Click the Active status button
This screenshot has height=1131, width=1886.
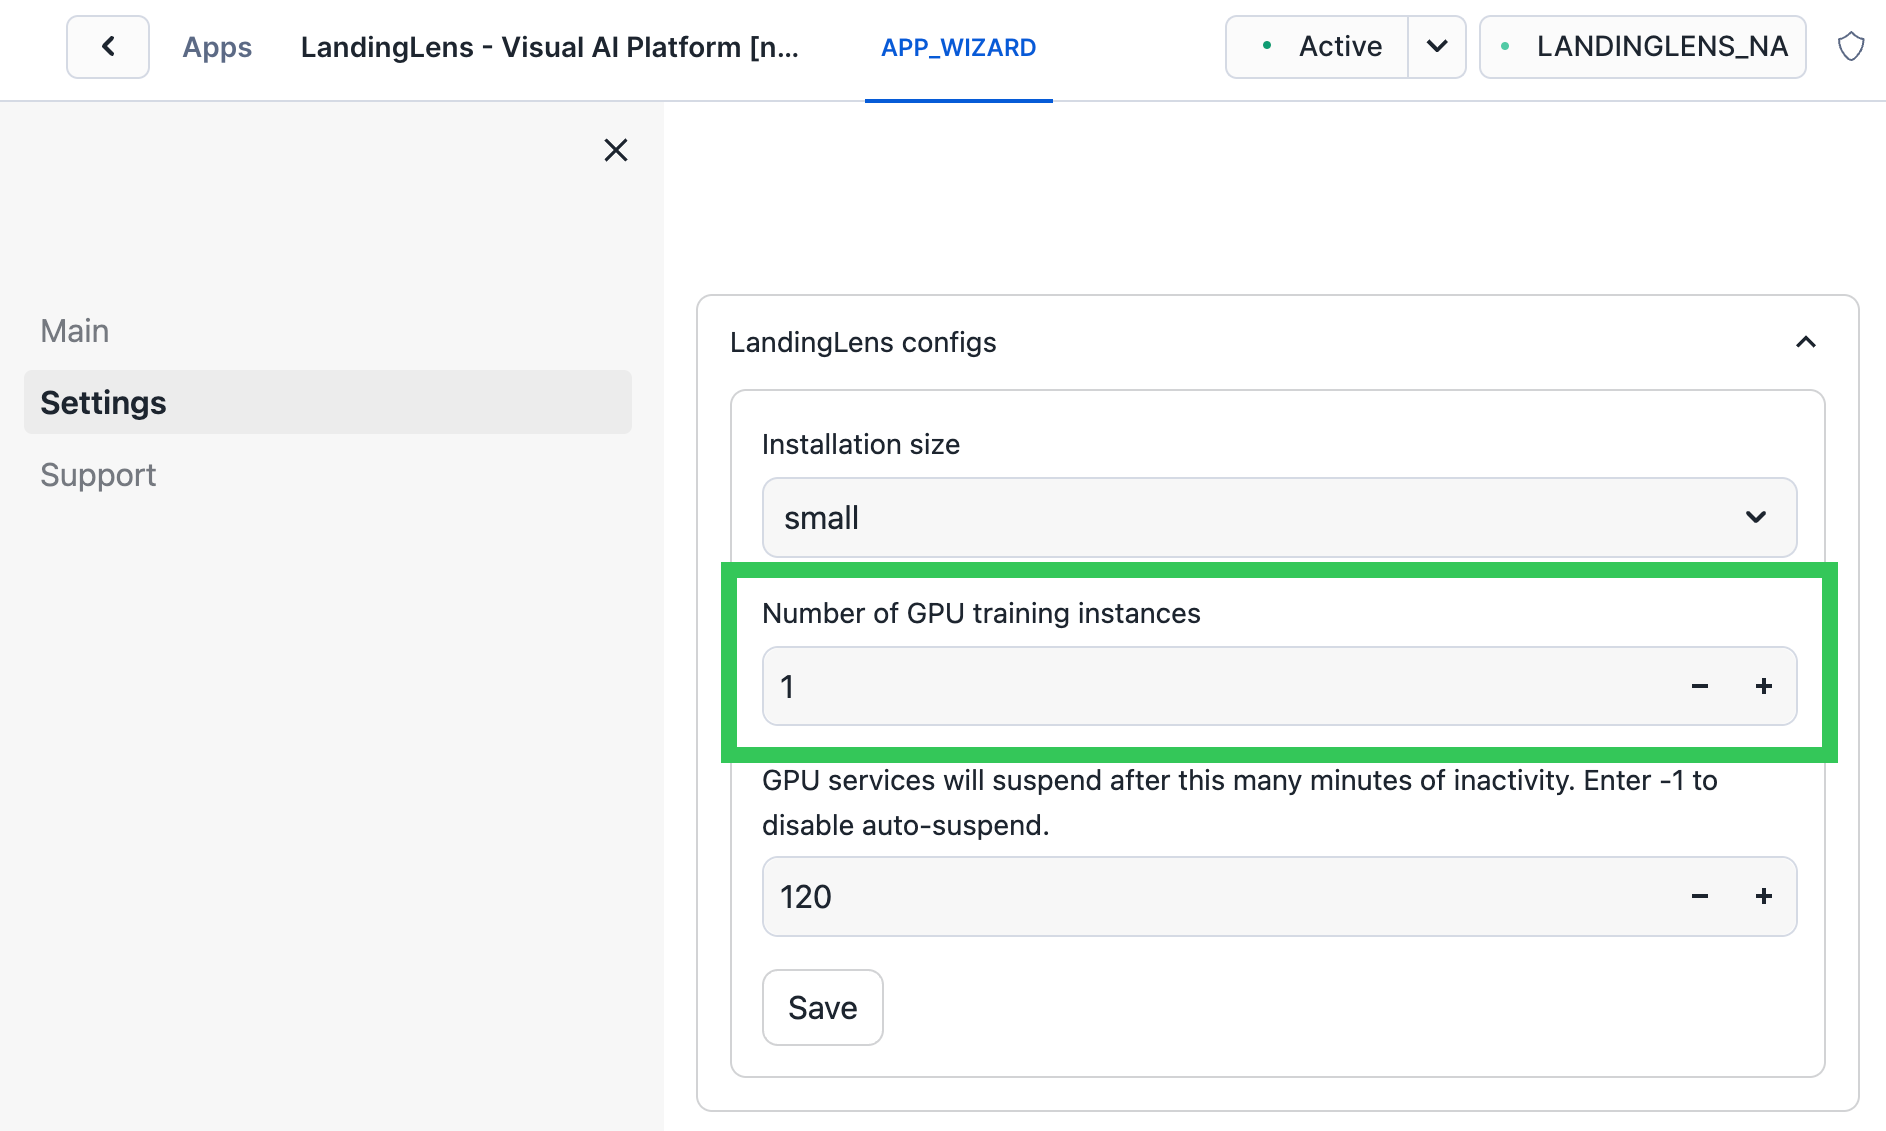point(1317,47)
